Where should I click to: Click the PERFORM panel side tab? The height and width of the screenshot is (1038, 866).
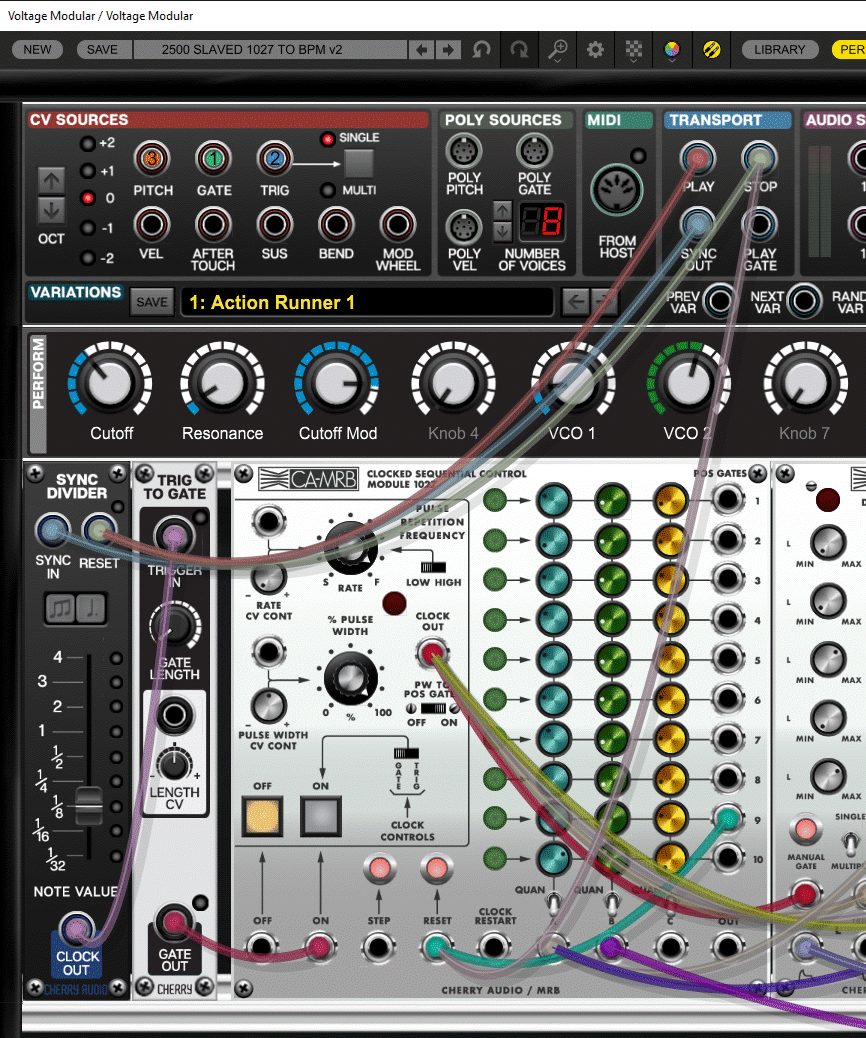(x=38, y=393)
